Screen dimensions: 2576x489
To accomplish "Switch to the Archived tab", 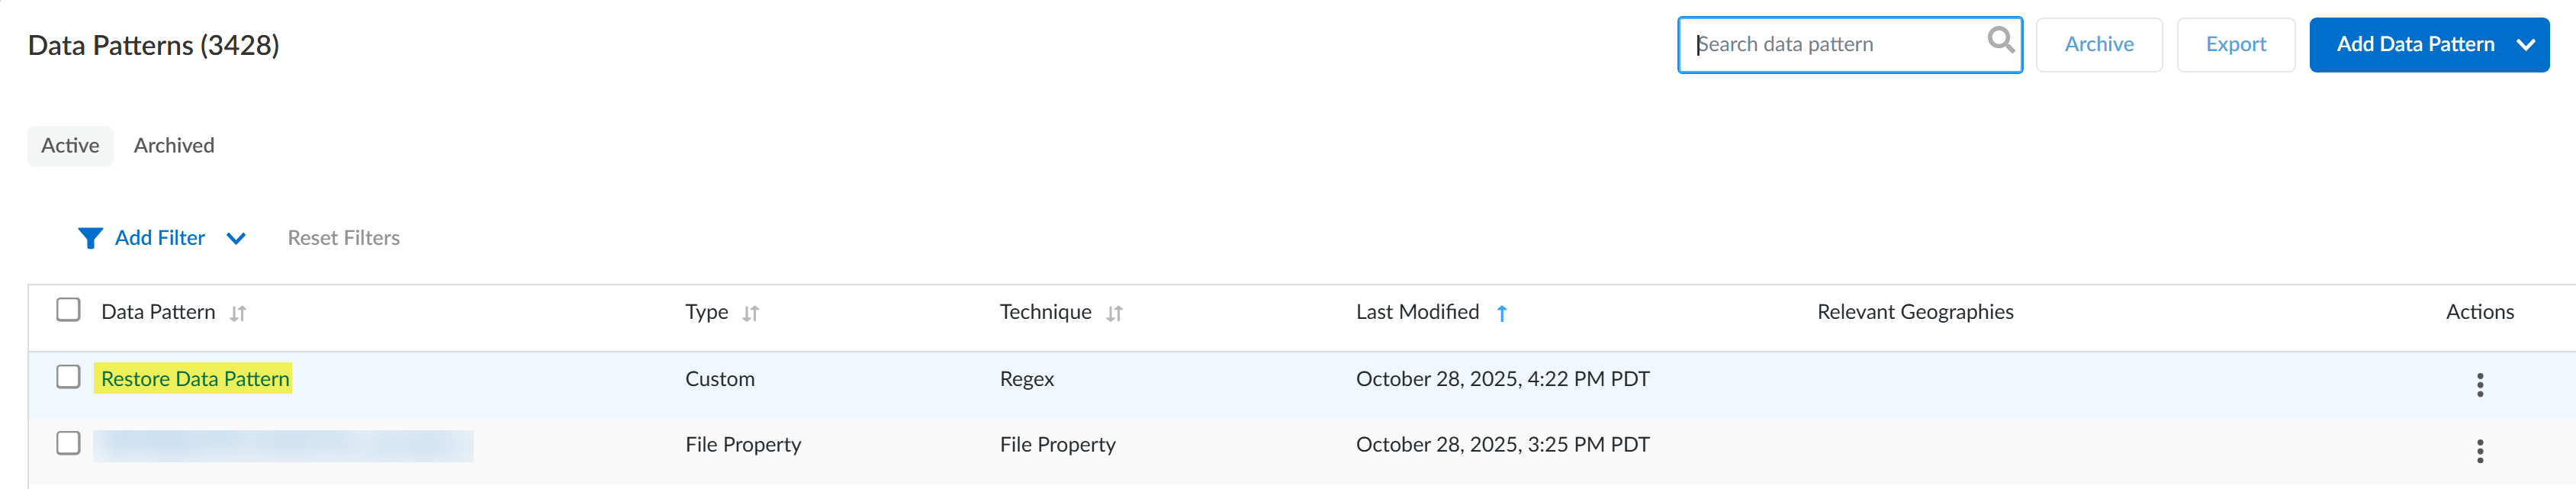I will [174, 146].
